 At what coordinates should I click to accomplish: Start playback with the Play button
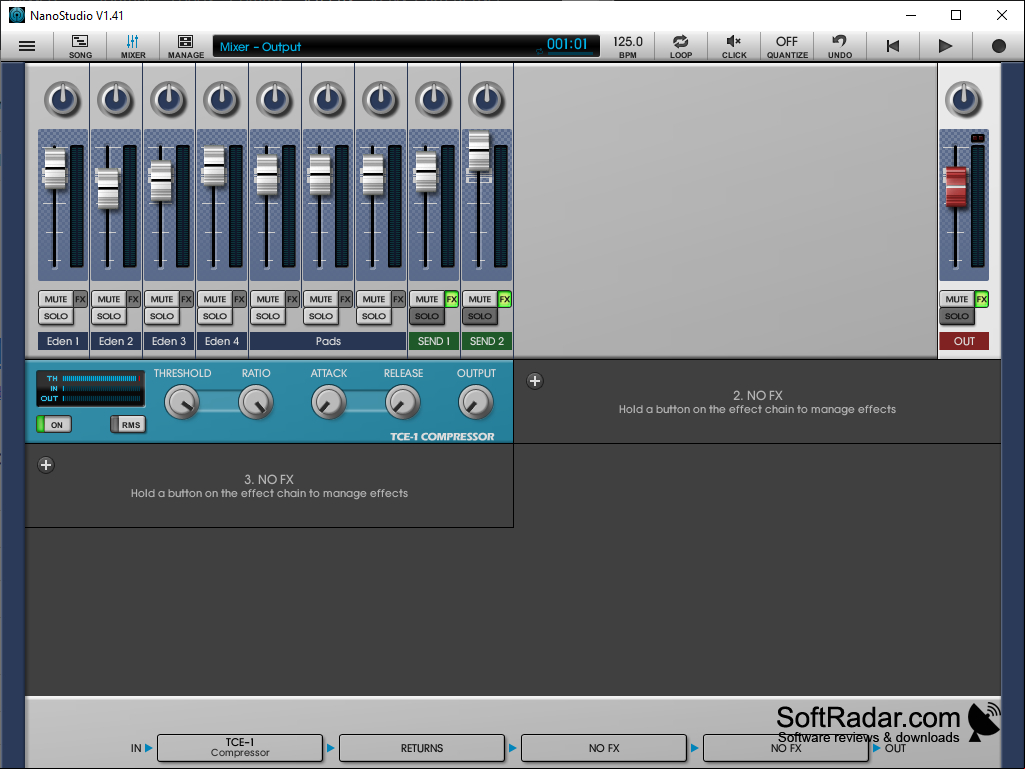(945, 46)
